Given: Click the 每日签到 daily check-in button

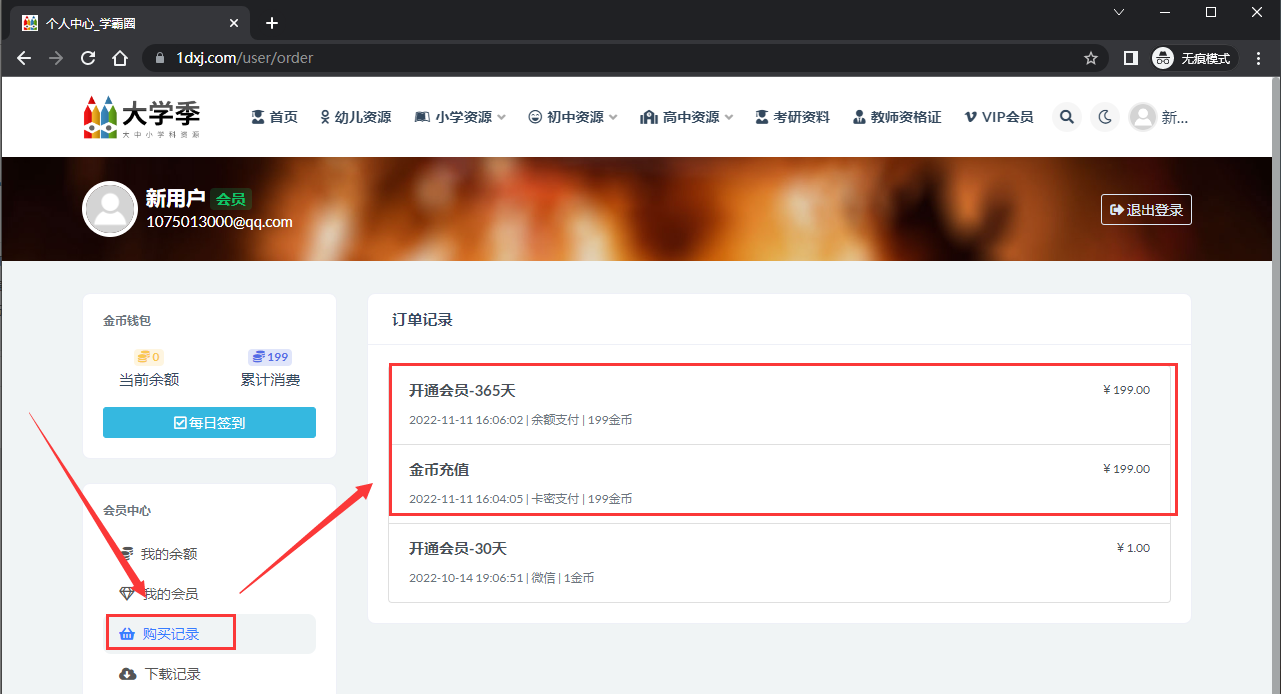Looking at the screenshot, I should [209, 423].
